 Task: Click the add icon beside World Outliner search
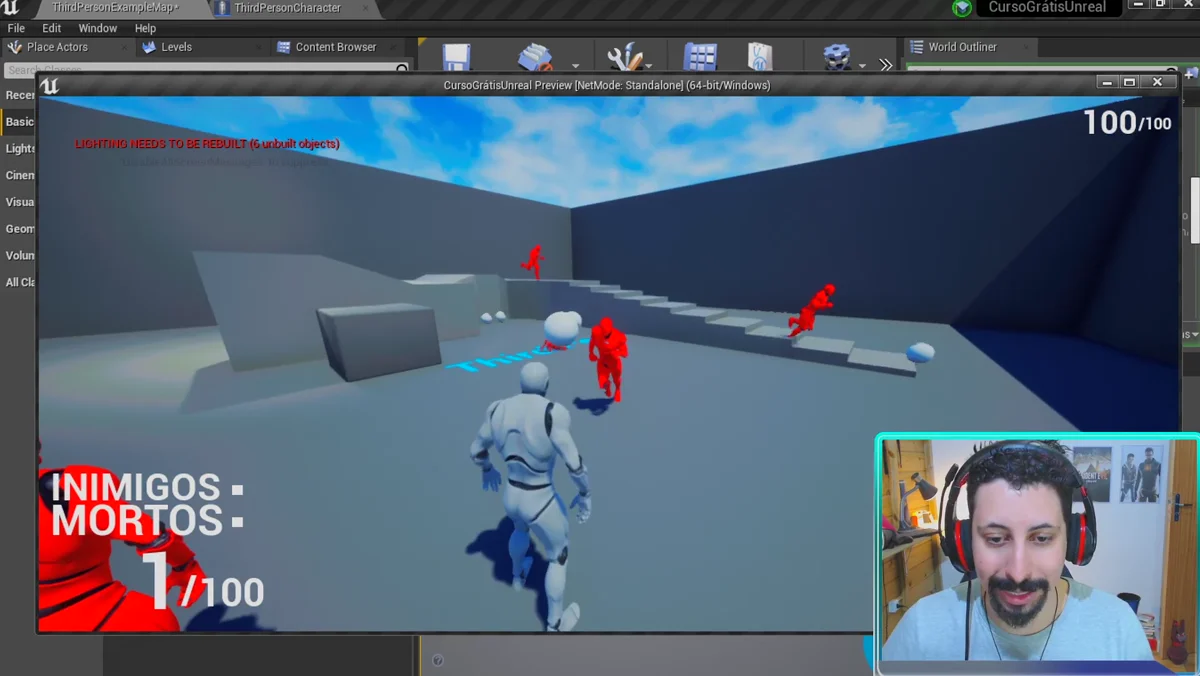1191,73
